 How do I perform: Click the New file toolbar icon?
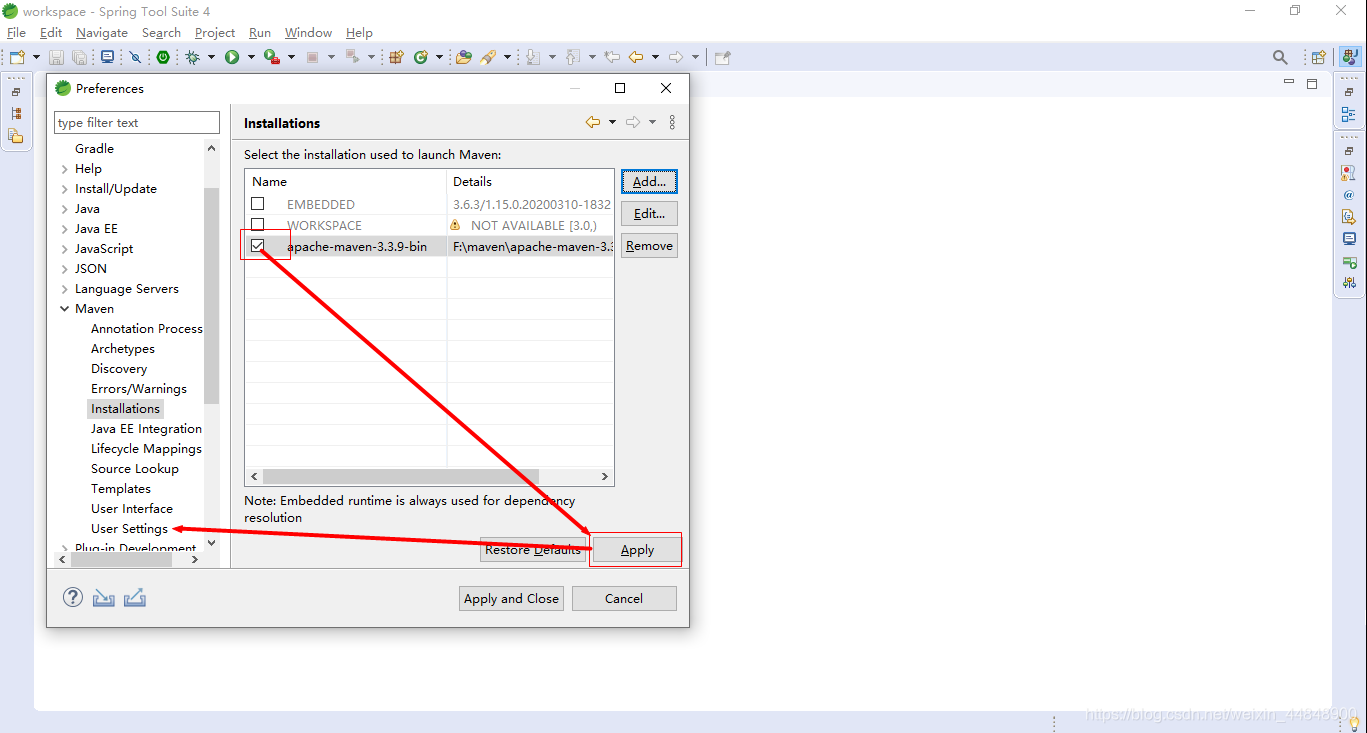[17, 57]
